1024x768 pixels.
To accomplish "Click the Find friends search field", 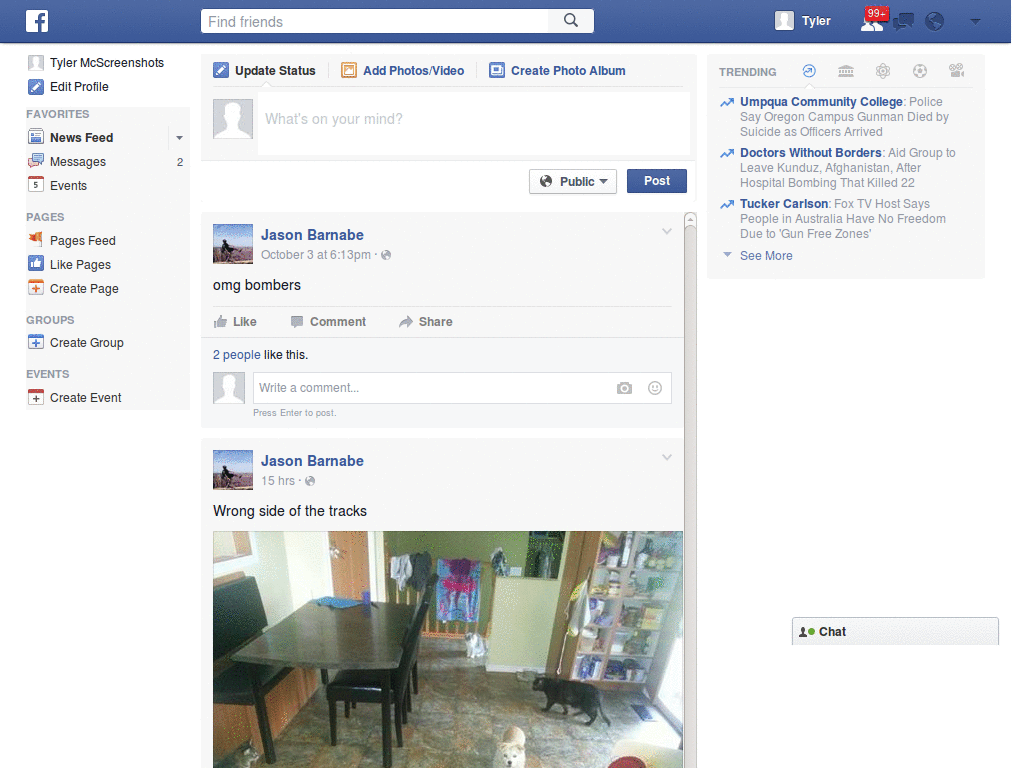I will 375,21.
